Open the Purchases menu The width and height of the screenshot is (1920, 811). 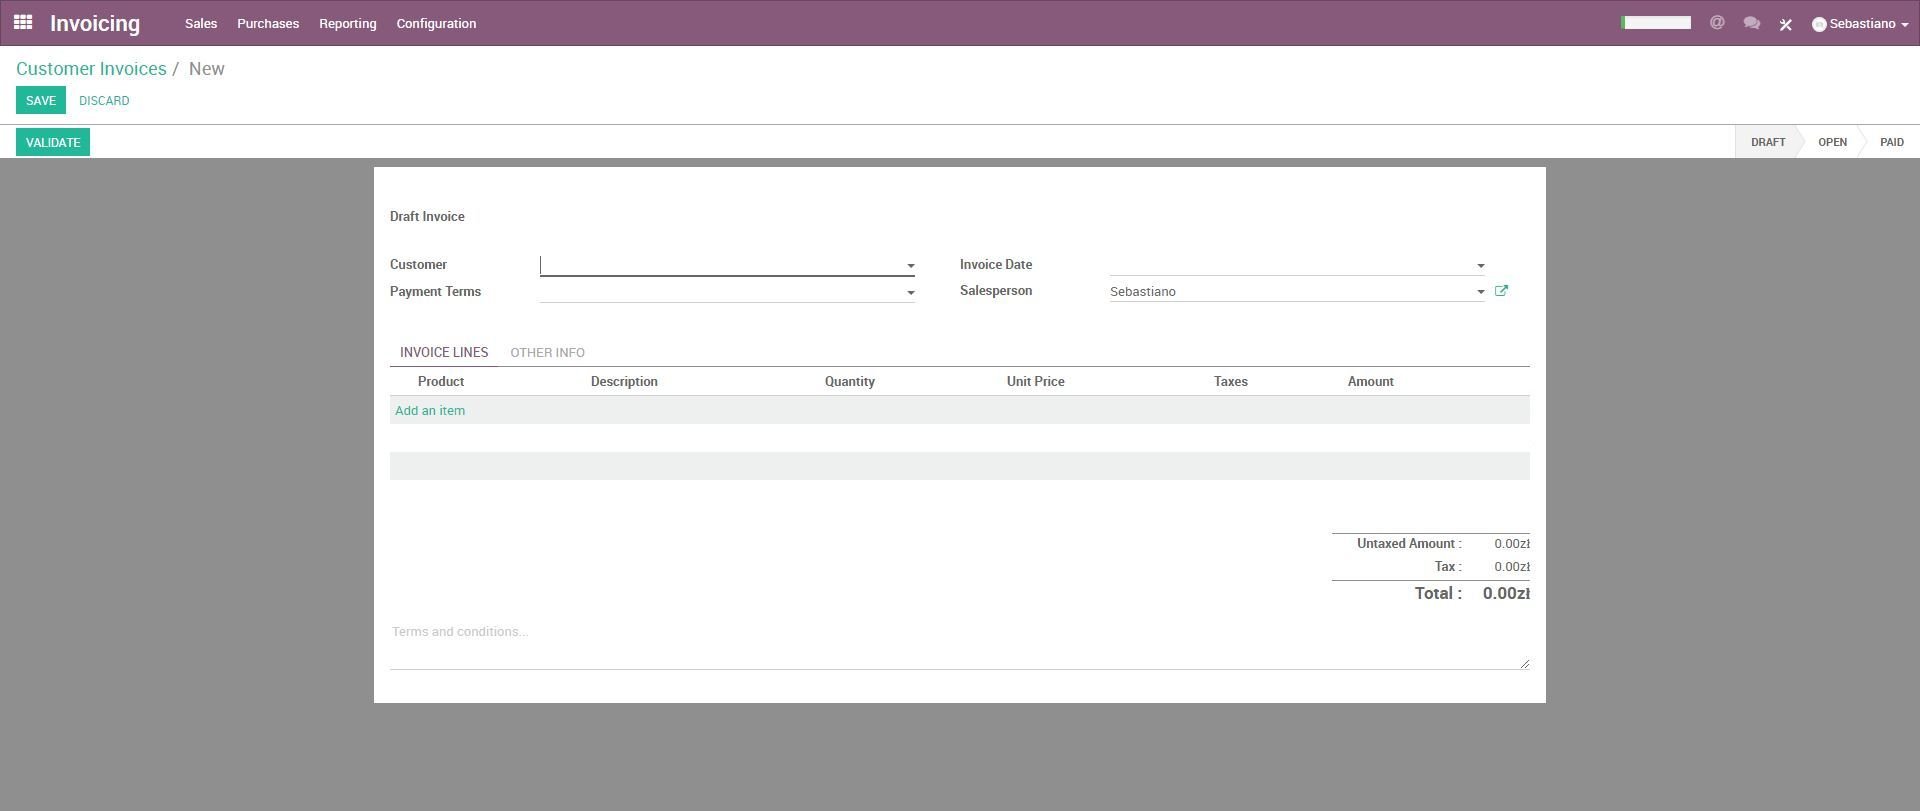tap(268, 23)
